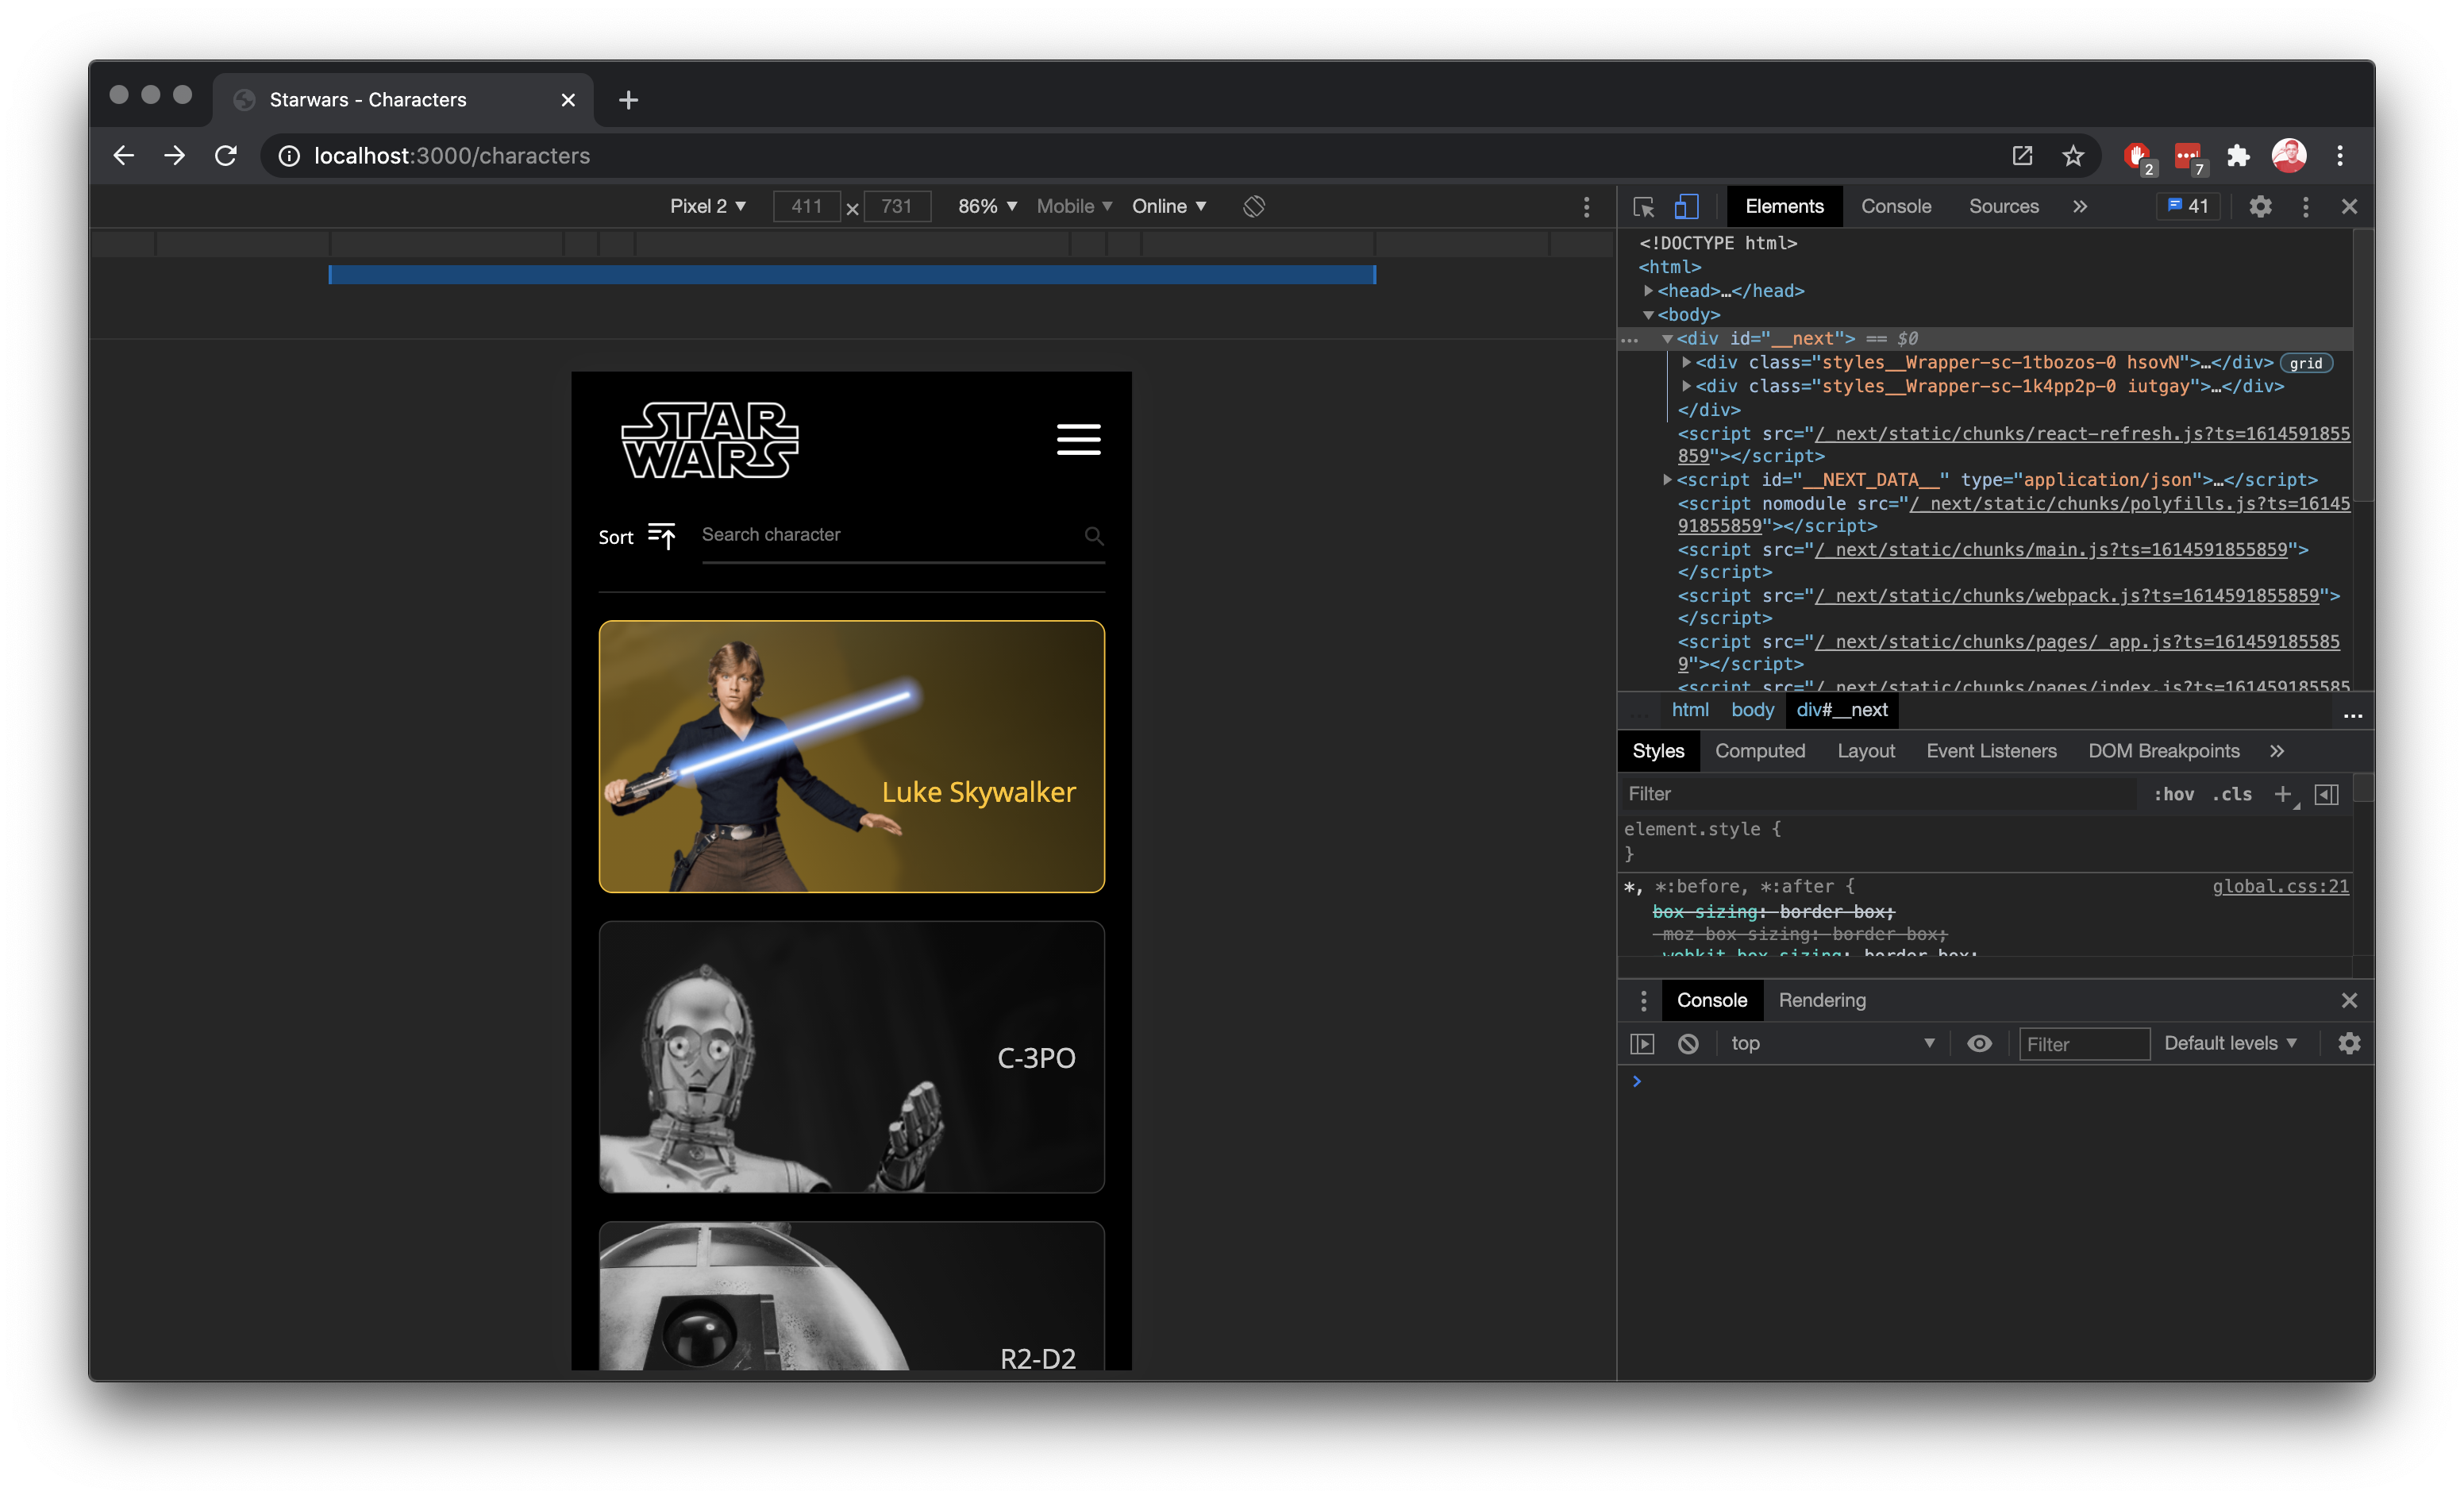
Task: Focus the Console Filter field
Action: tap(2084, 1044)
